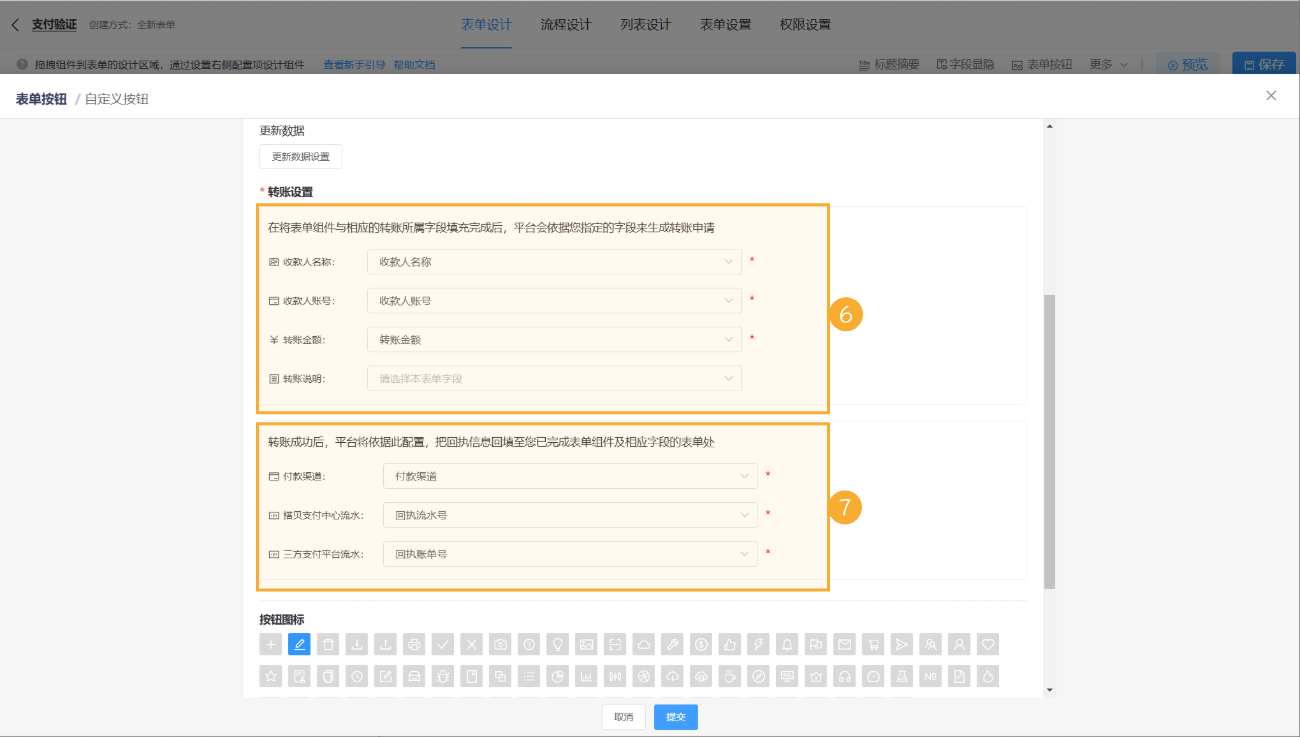Open the 收款人名称 dropdown
Image resolution: width=1300 pixels, height=737 pixels.
555,261
